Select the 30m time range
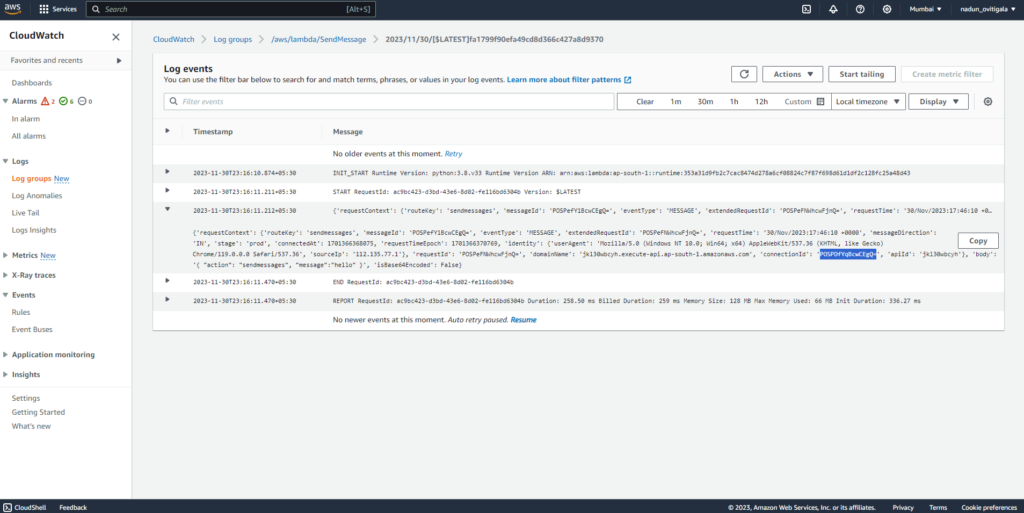This screenshot has height=513, width=1024. point(705,102)
